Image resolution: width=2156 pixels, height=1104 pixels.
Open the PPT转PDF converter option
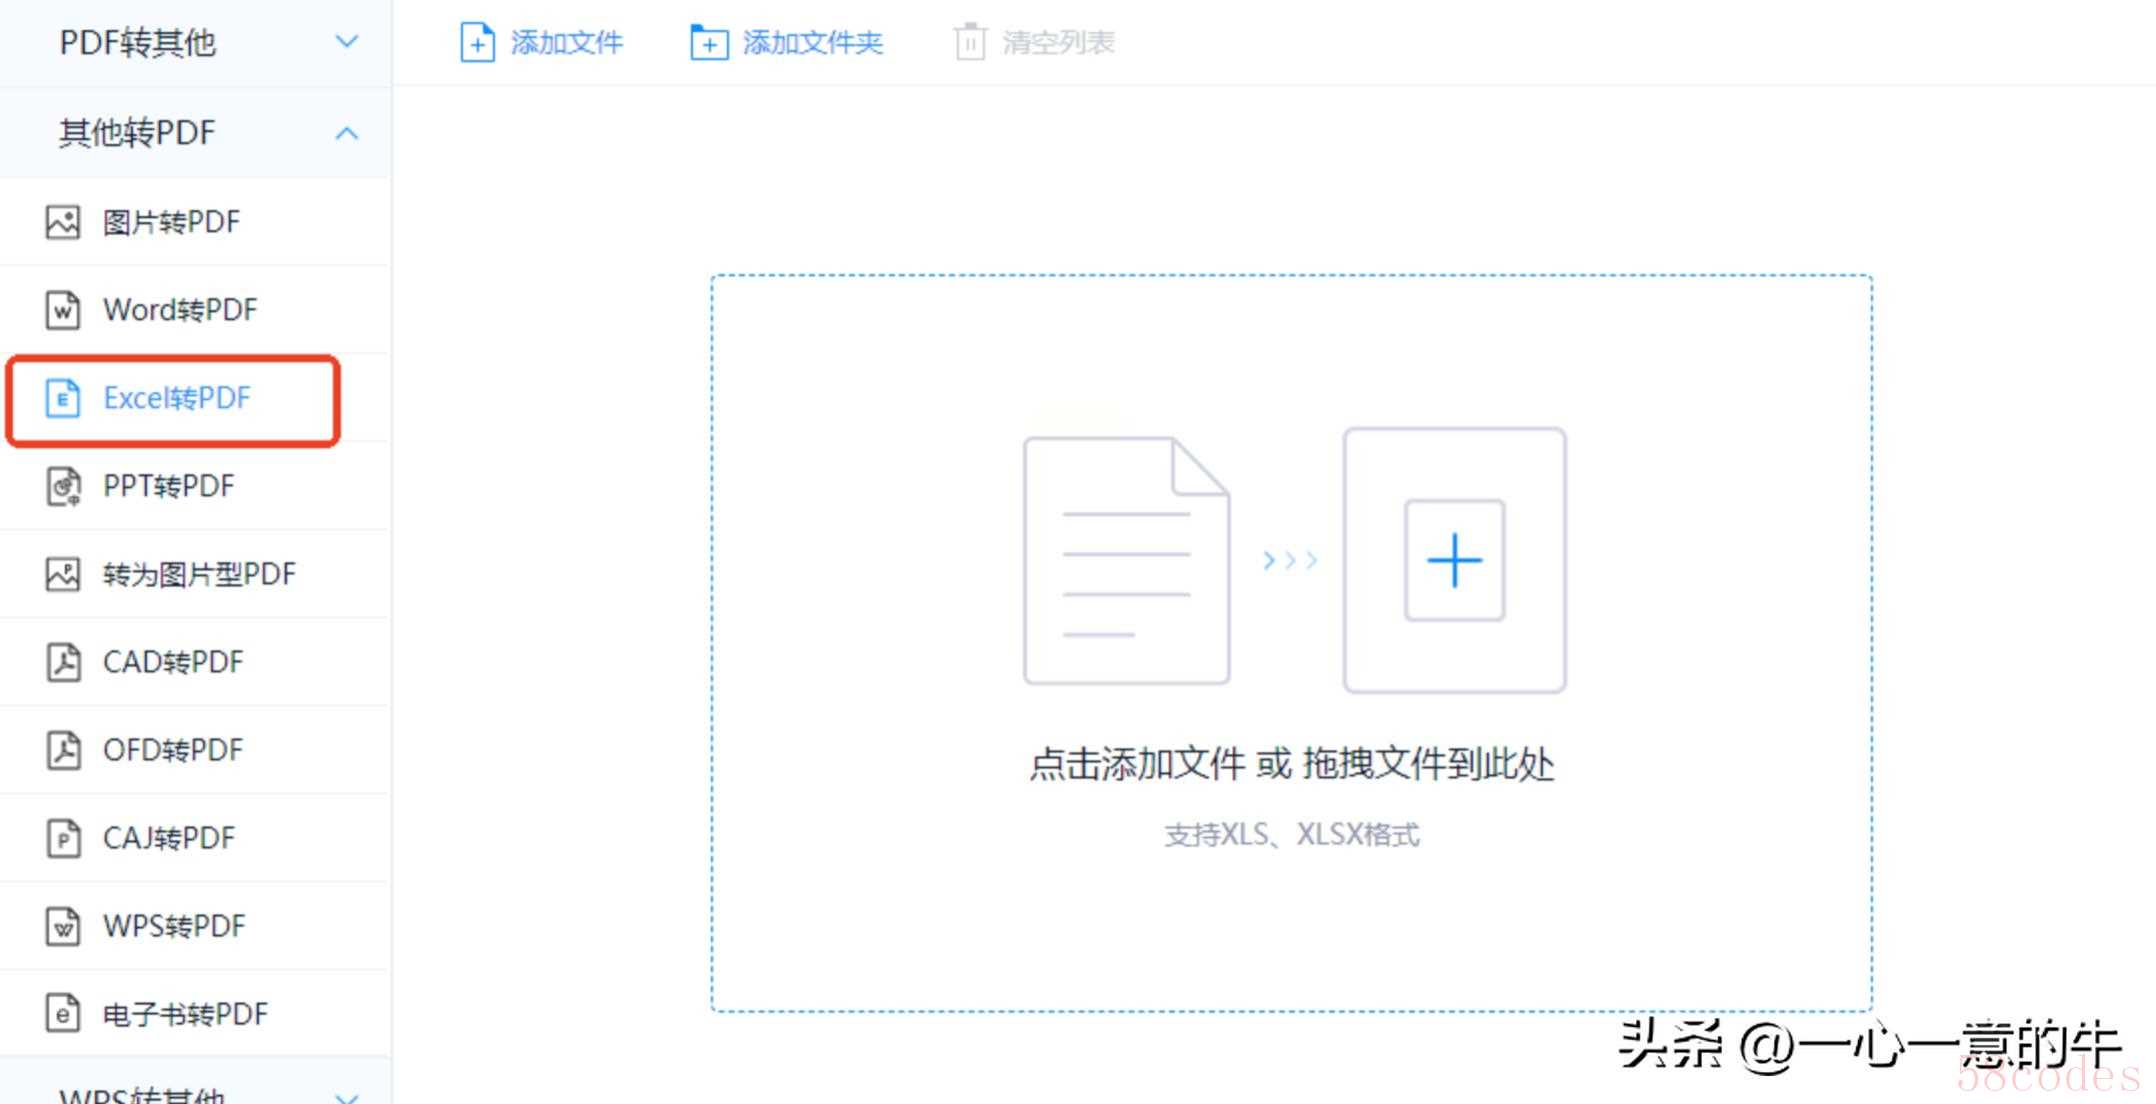[x=168, y=486]
